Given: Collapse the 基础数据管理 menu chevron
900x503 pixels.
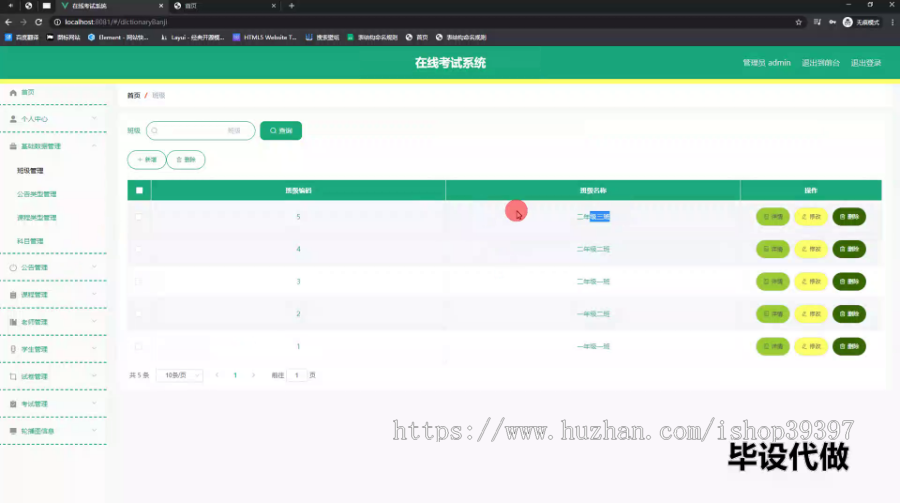Looking at the screenshot, I should tap(94, 146).
